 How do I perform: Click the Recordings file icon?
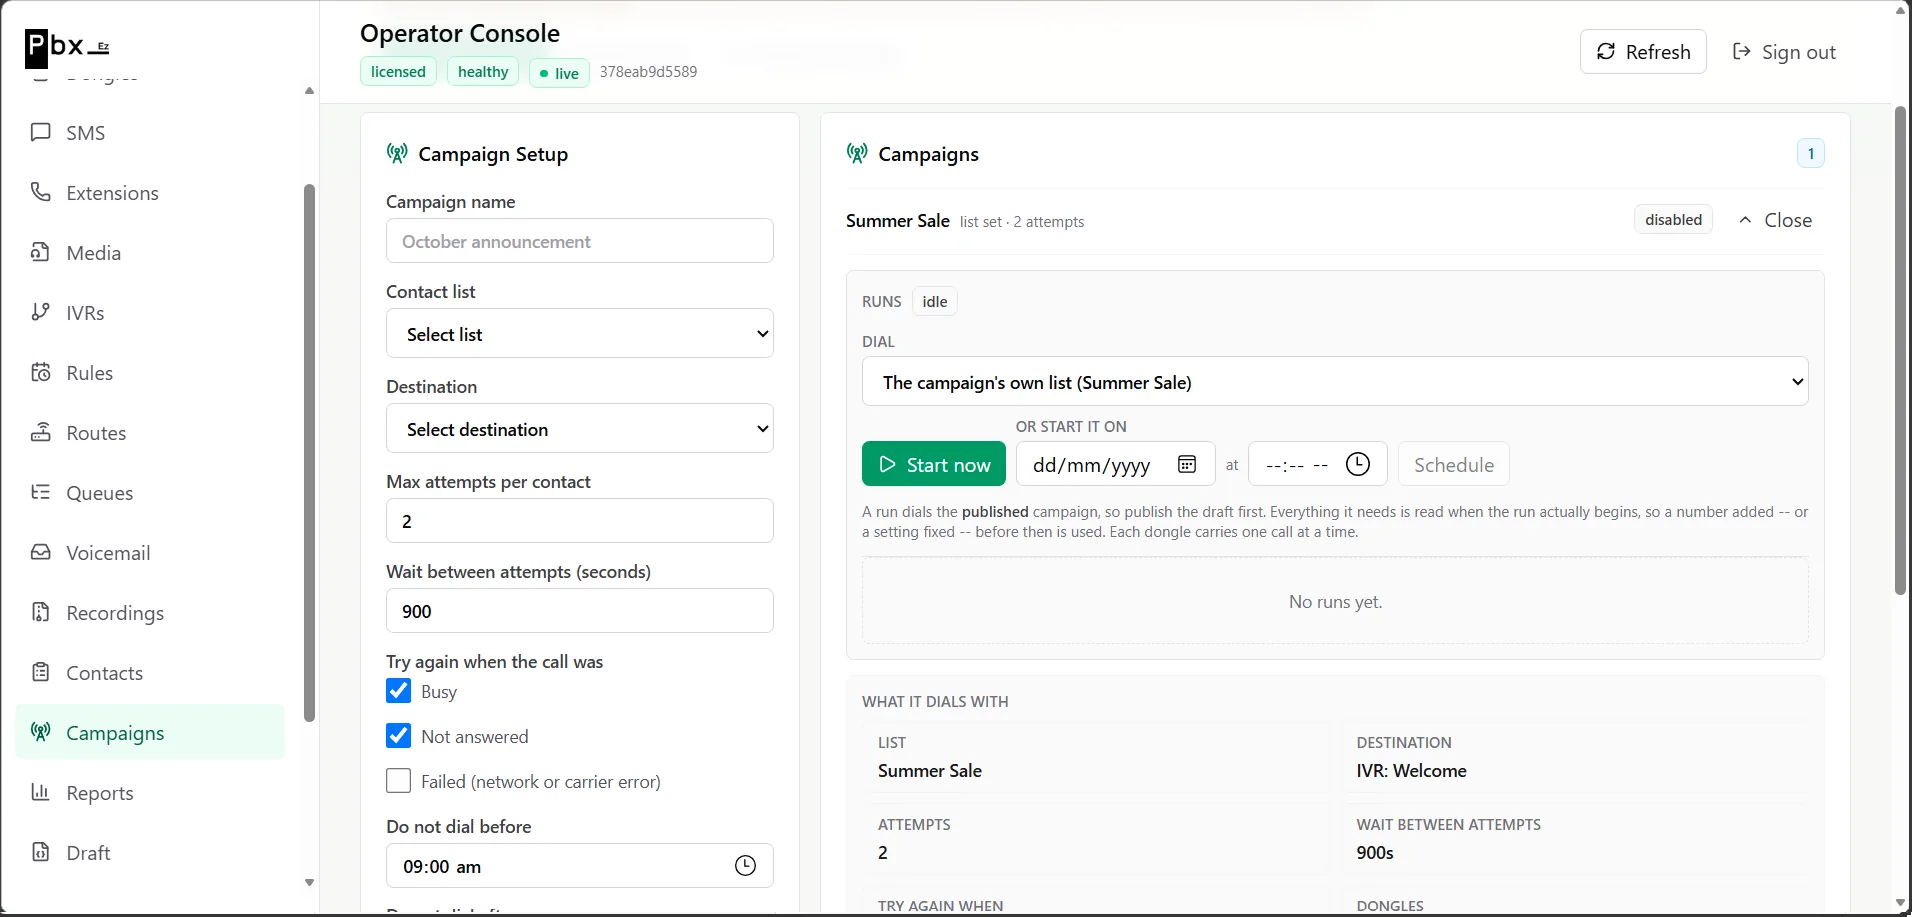pyautogui.click(x=41, y=612)
